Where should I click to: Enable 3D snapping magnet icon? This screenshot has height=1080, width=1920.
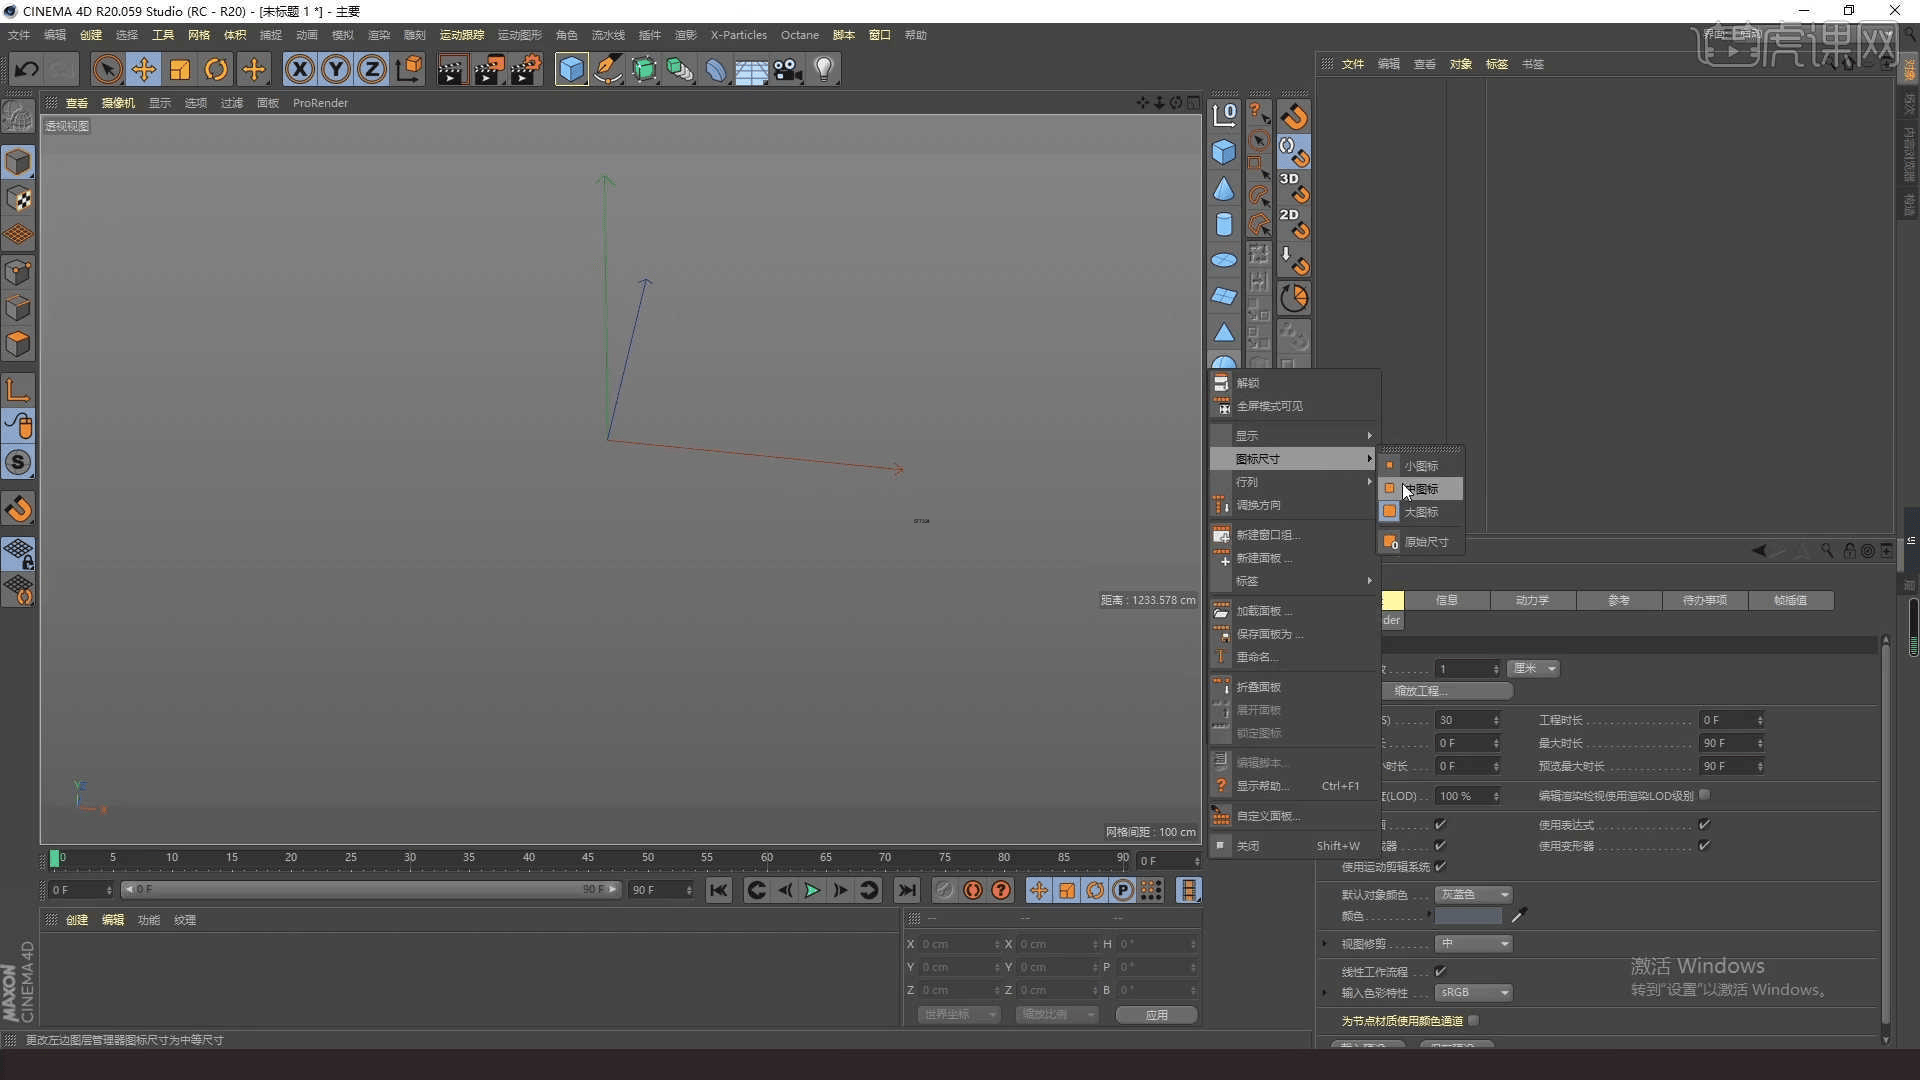point(1294,187)
